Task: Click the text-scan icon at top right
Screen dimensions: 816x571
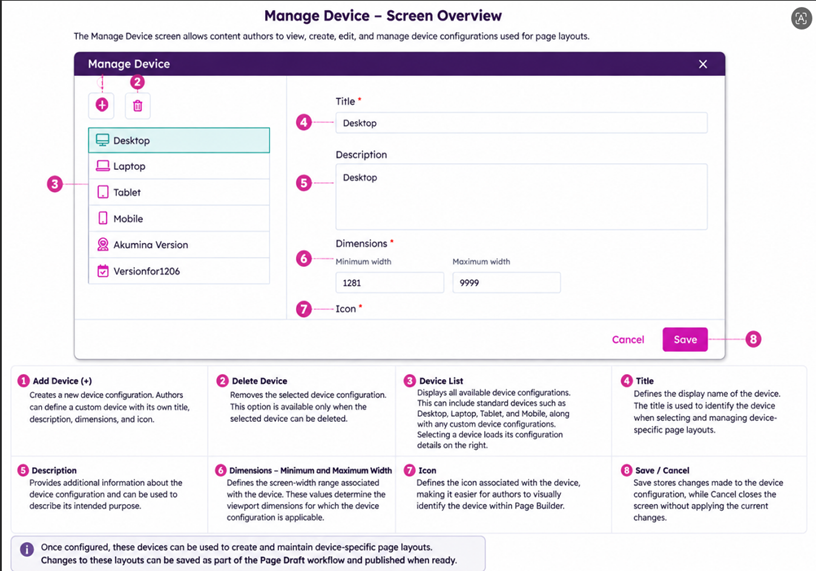Action: pos(801,19)
